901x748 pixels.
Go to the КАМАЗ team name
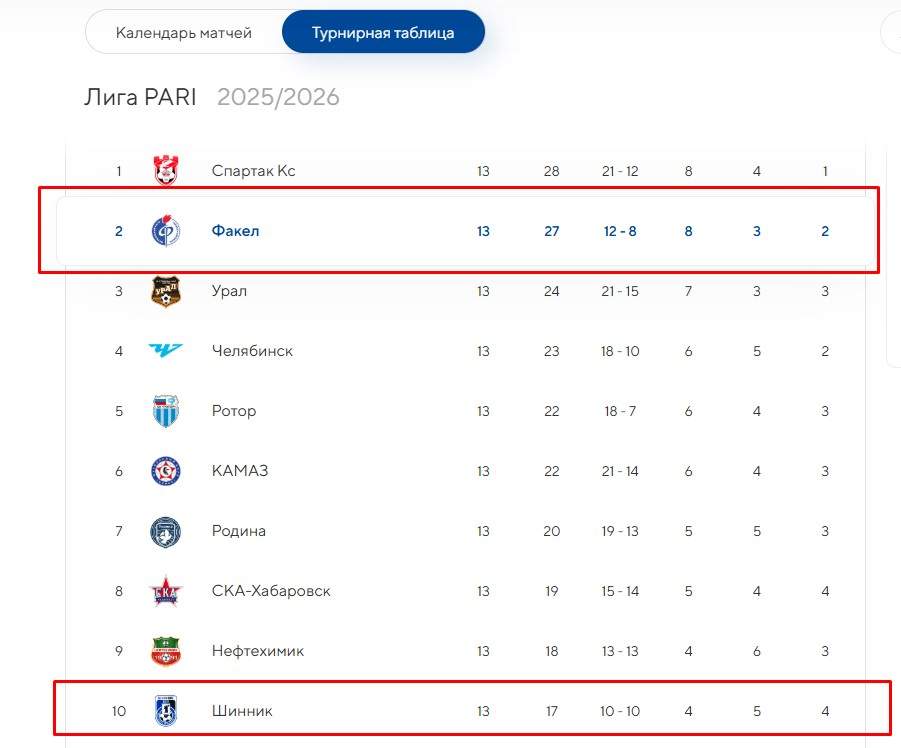pyautogui.click(x=240, y=471)
